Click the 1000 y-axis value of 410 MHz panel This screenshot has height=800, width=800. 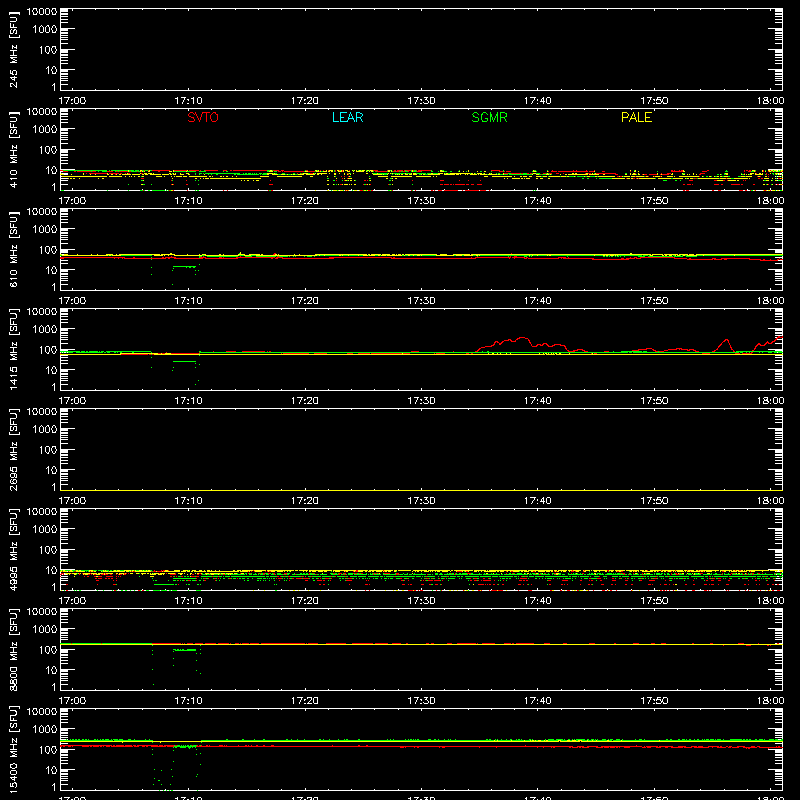pyautogui.click(x=45, y=130)
